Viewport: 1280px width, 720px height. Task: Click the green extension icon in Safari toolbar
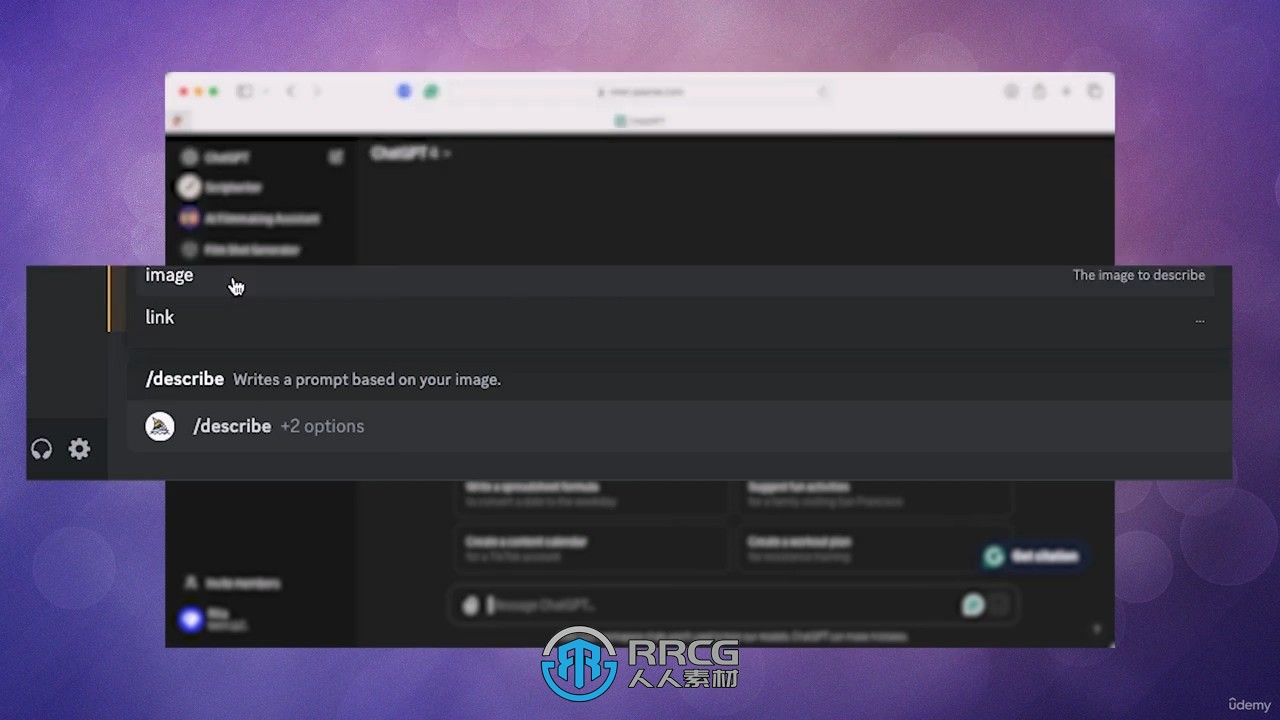[431, 91]
